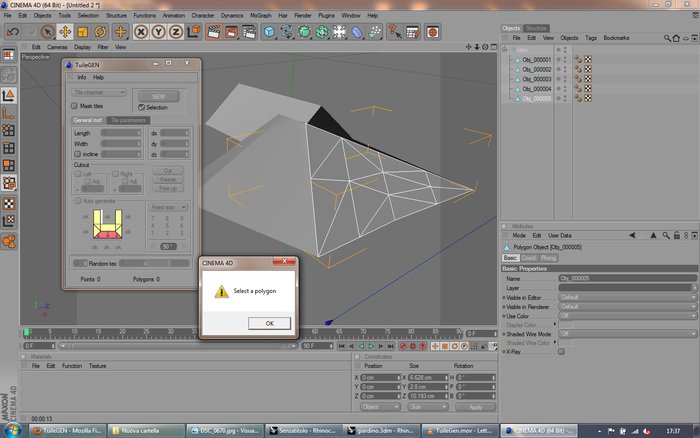Open the deformer objects icon
This screenshot has height=438, width=700.
pos(357,32)
